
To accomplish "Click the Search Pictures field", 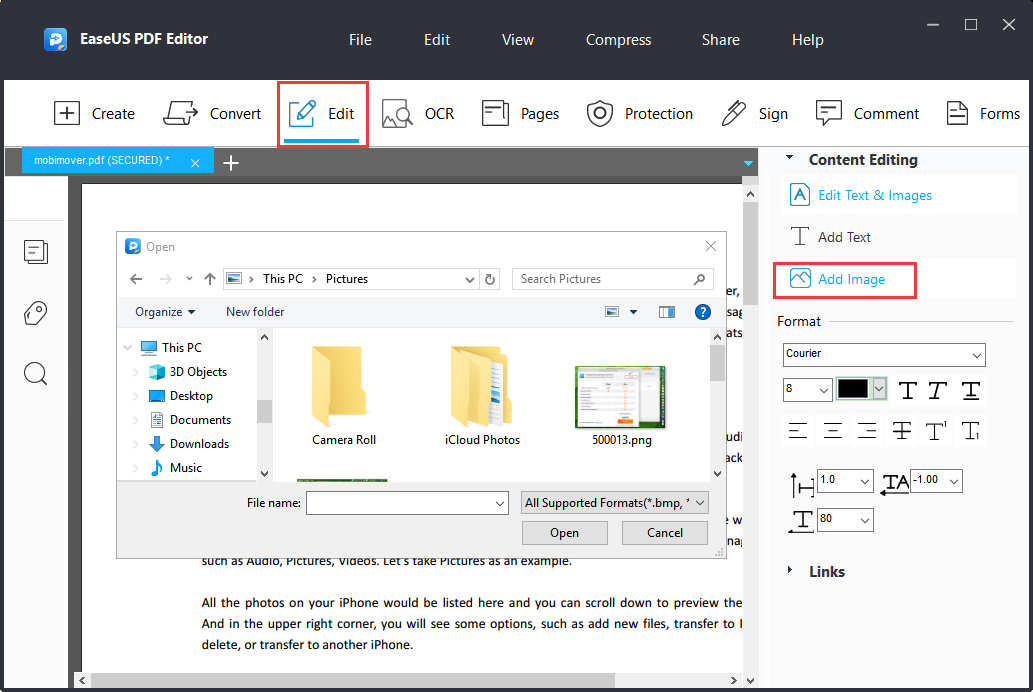I will pos(613,279).
